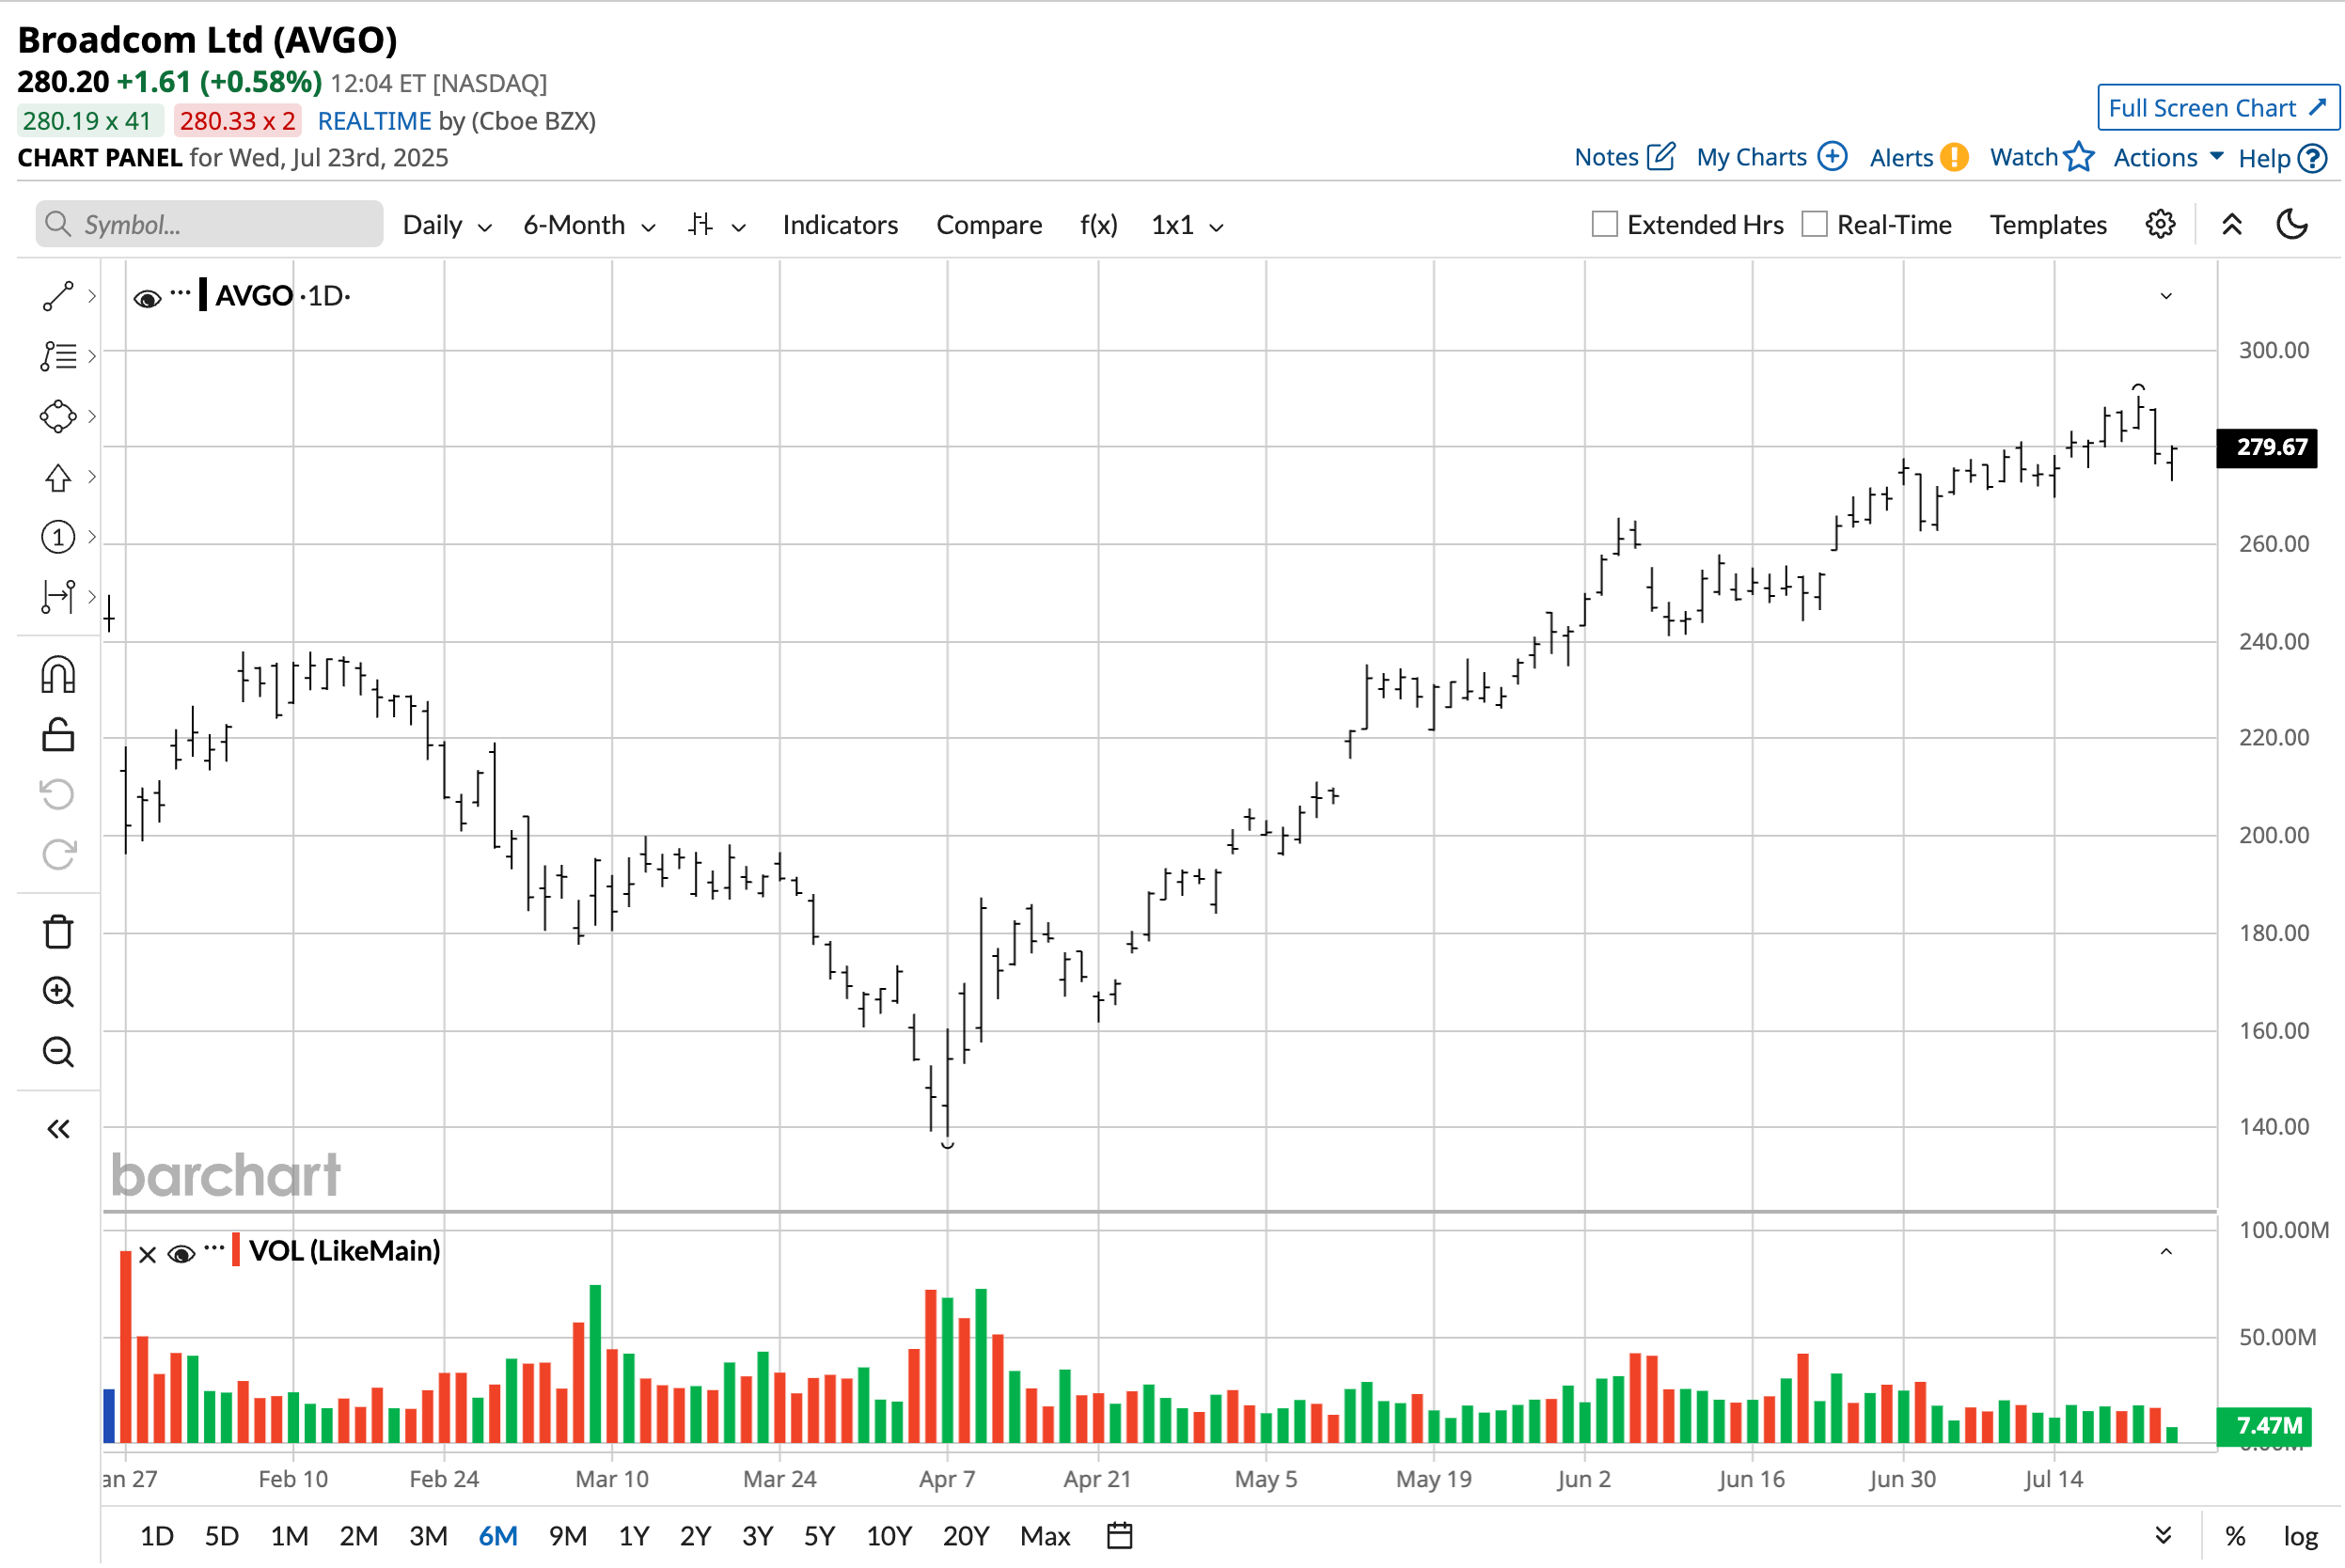Expand bottom panel double down chevron

[x=2162, y=1535]
